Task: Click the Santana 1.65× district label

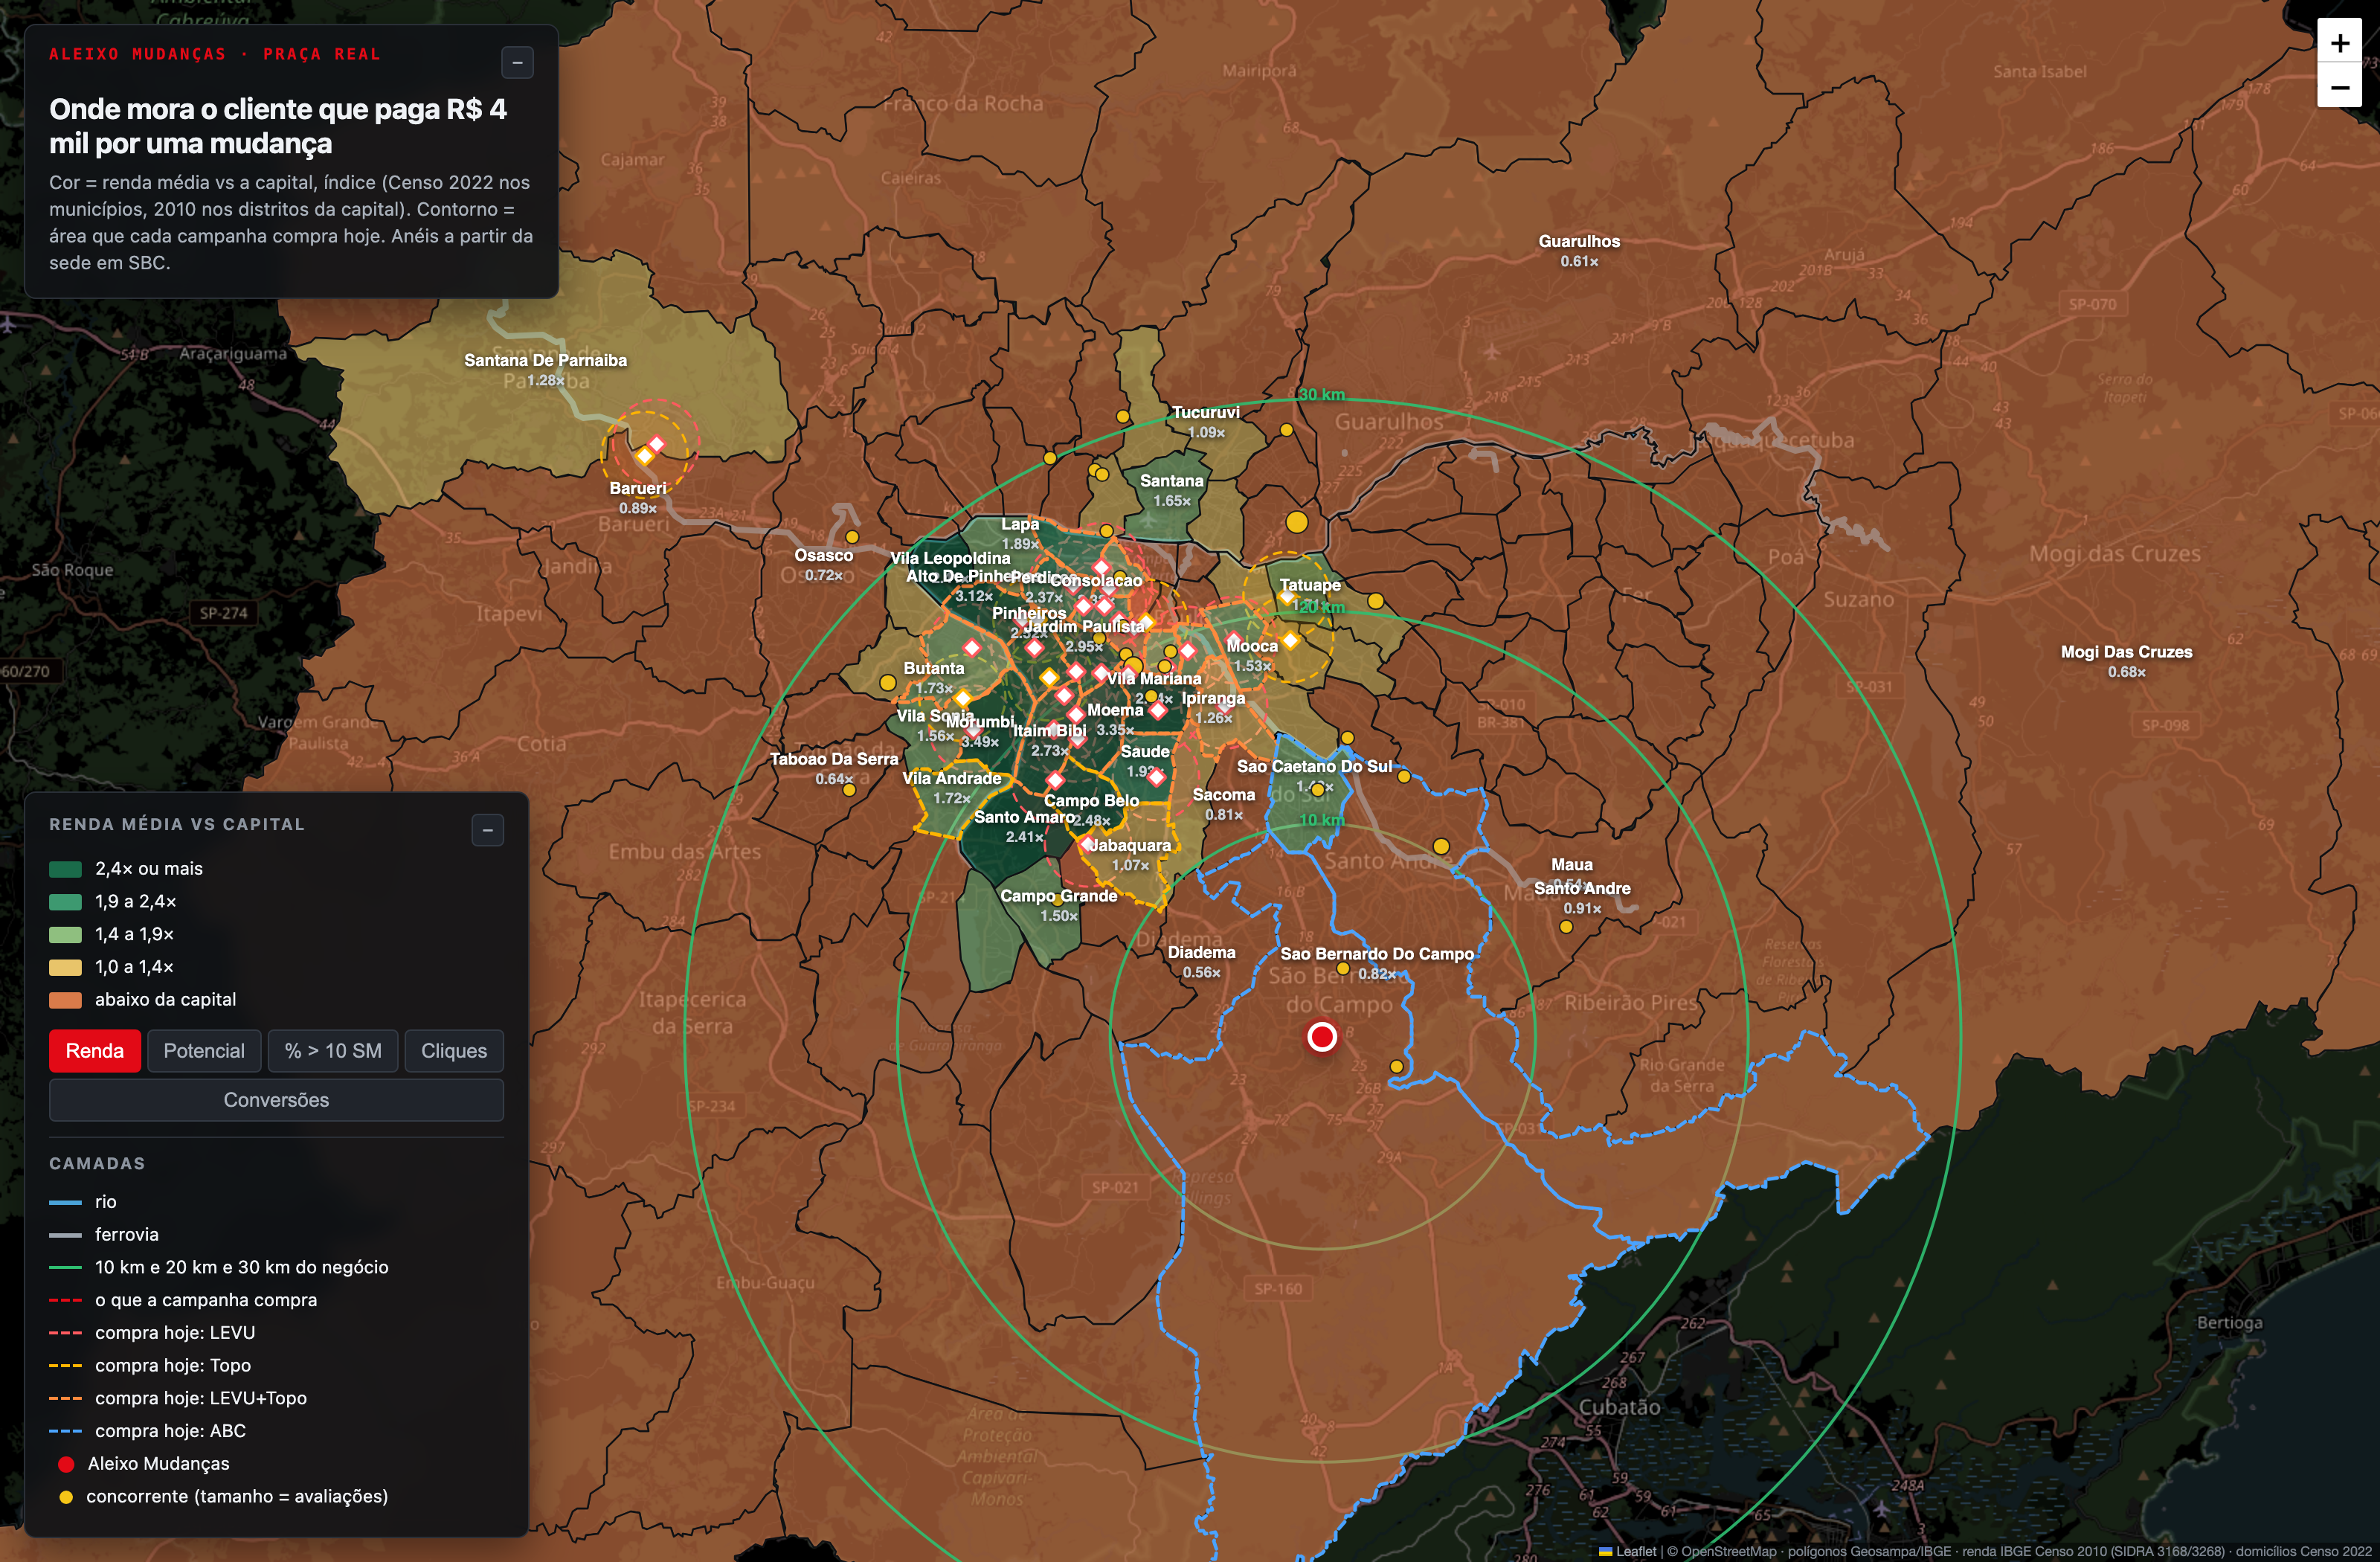Action: coord(1172,490)
